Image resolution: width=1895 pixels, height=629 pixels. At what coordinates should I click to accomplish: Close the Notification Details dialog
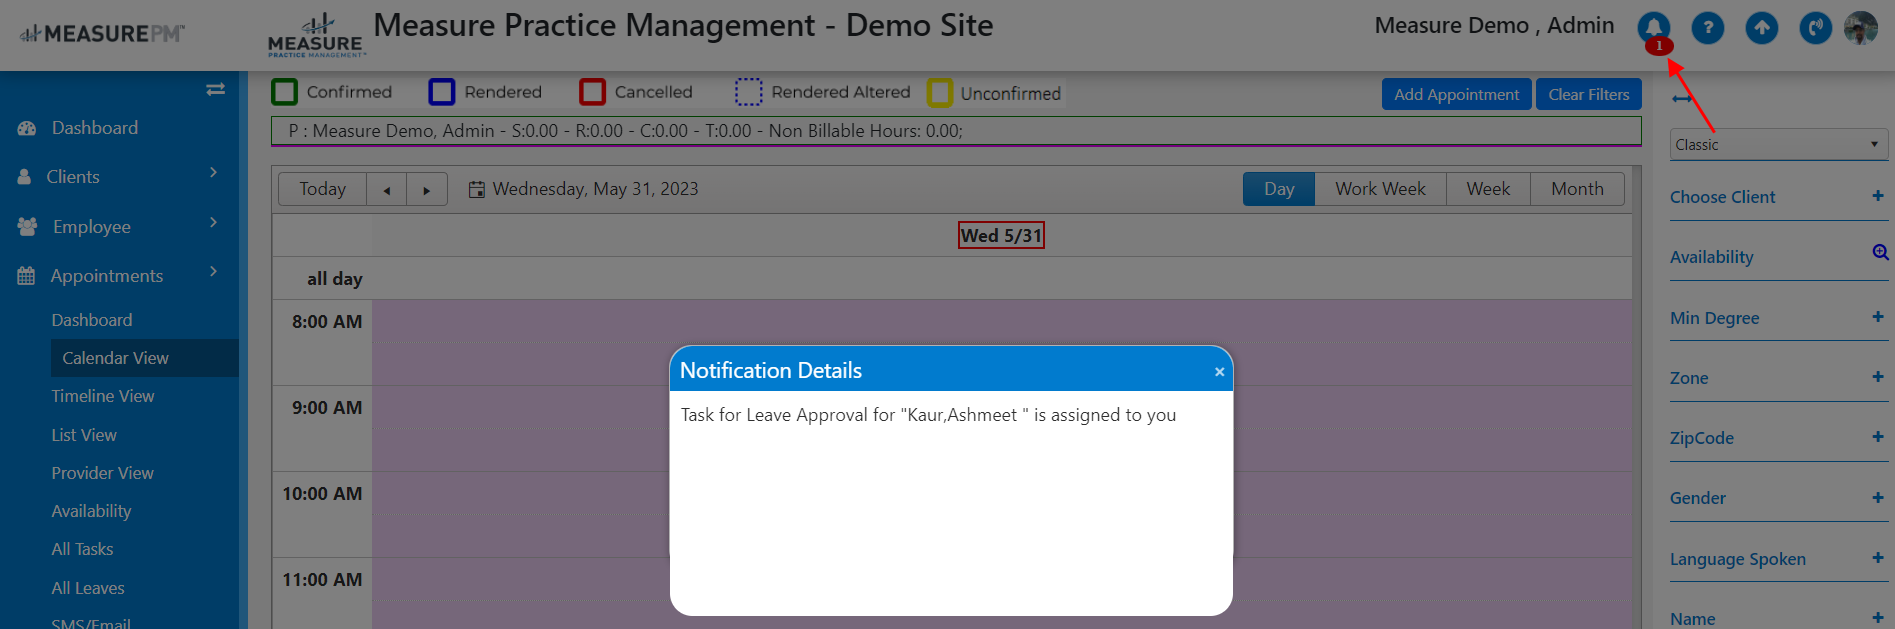coord(1219,372)
